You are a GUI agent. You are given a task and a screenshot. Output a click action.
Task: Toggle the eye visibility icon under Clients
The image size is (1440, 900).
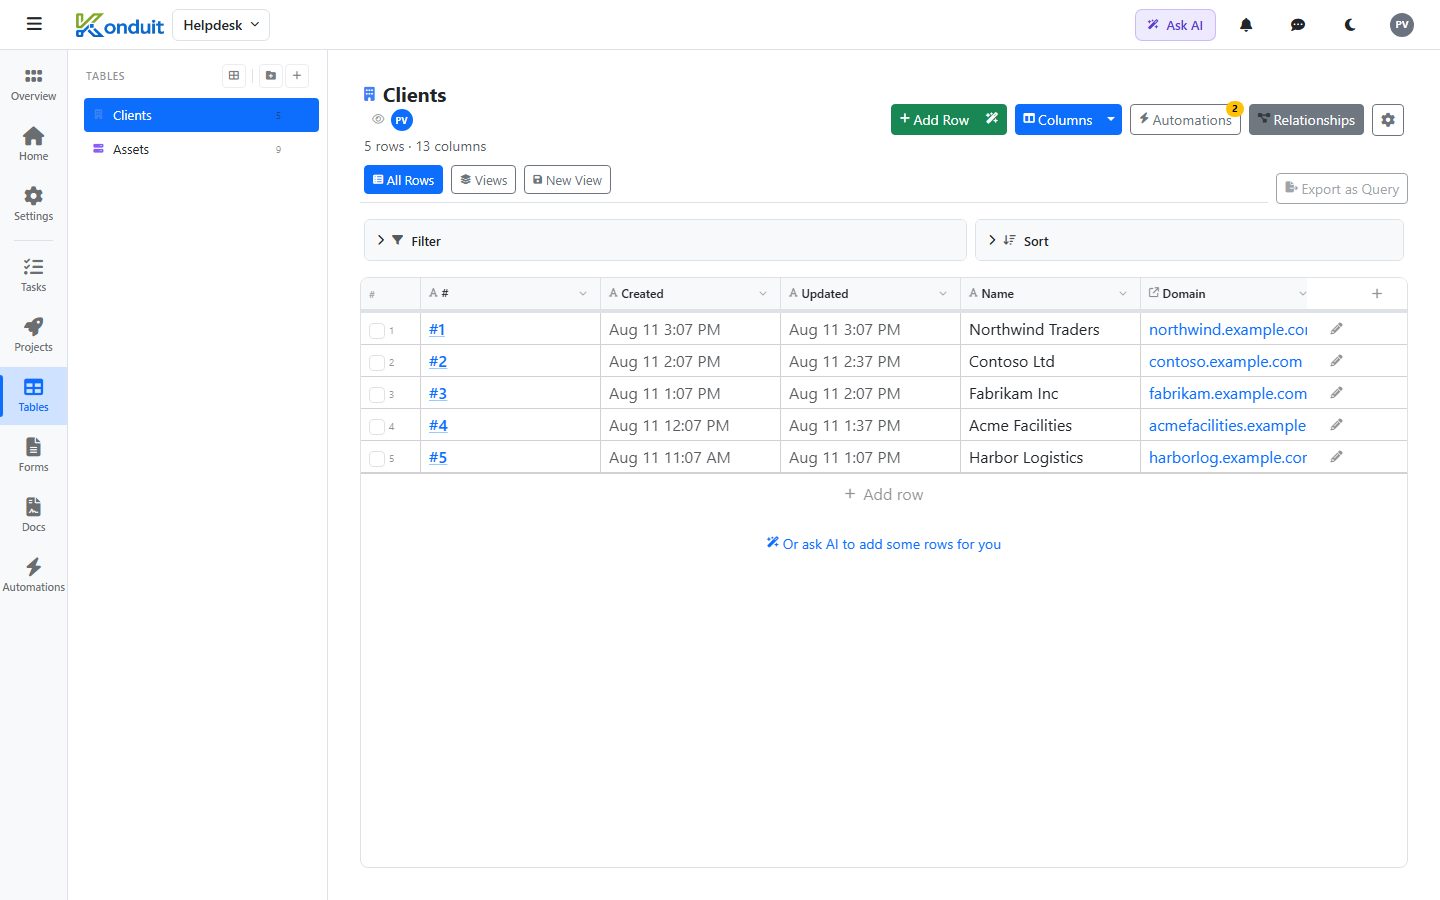click(x=378, y=119)
